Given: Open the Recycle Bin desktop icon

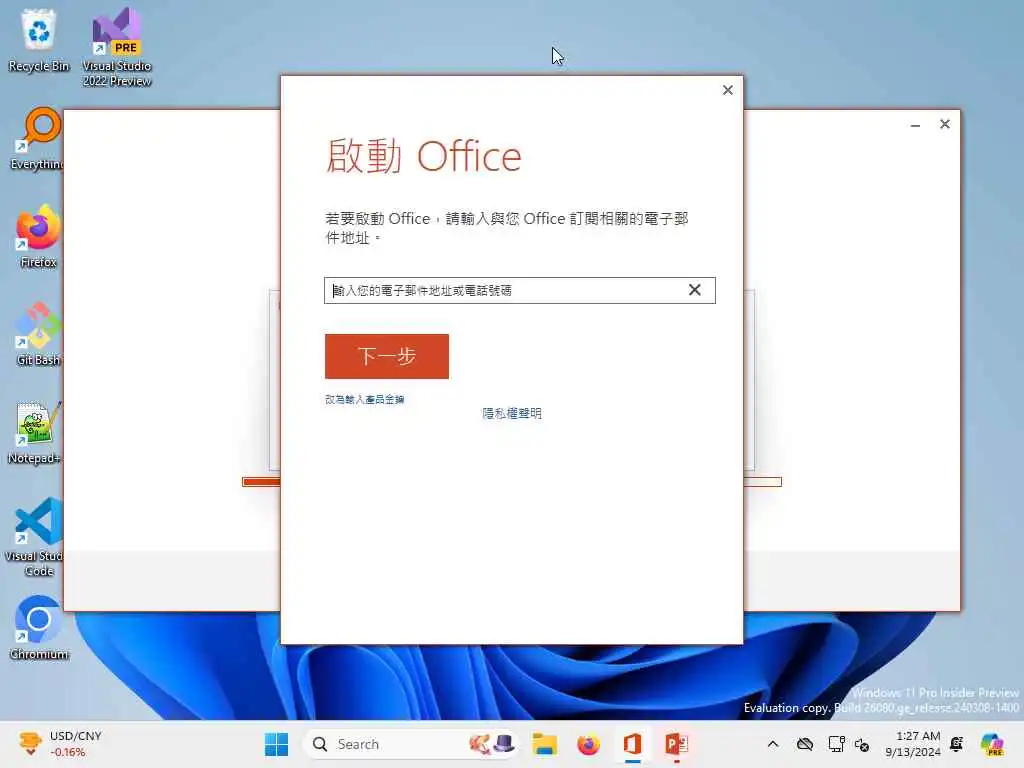Looking at the screenshot, I should click(39, 40).
